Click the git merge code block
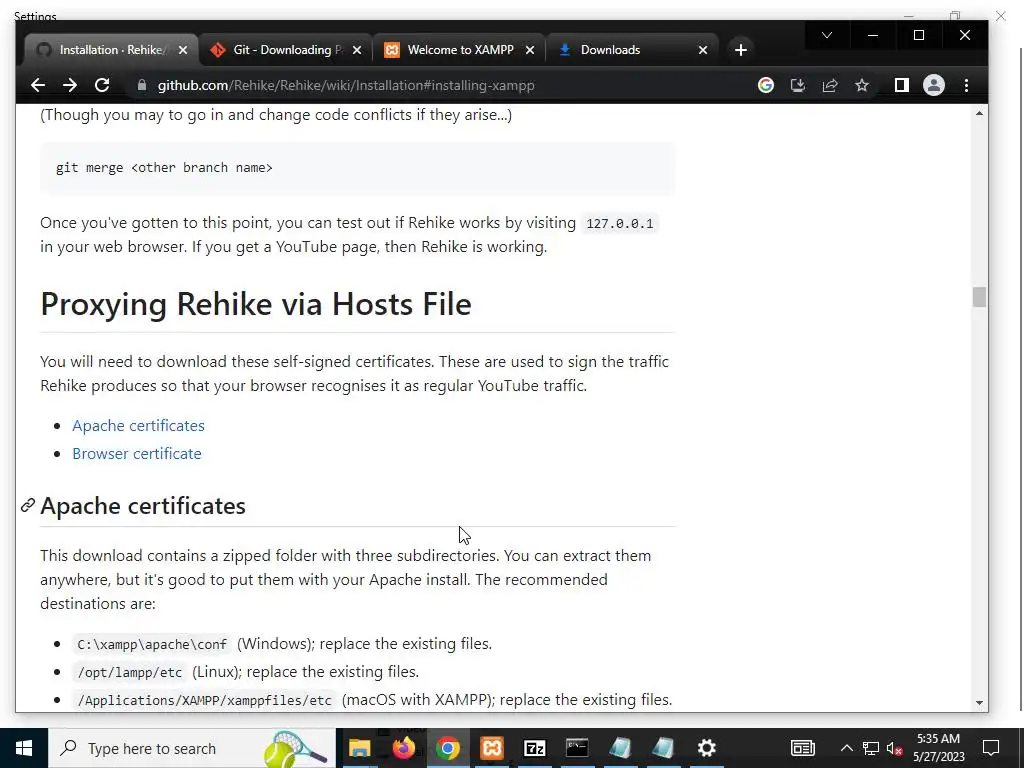 357,168
